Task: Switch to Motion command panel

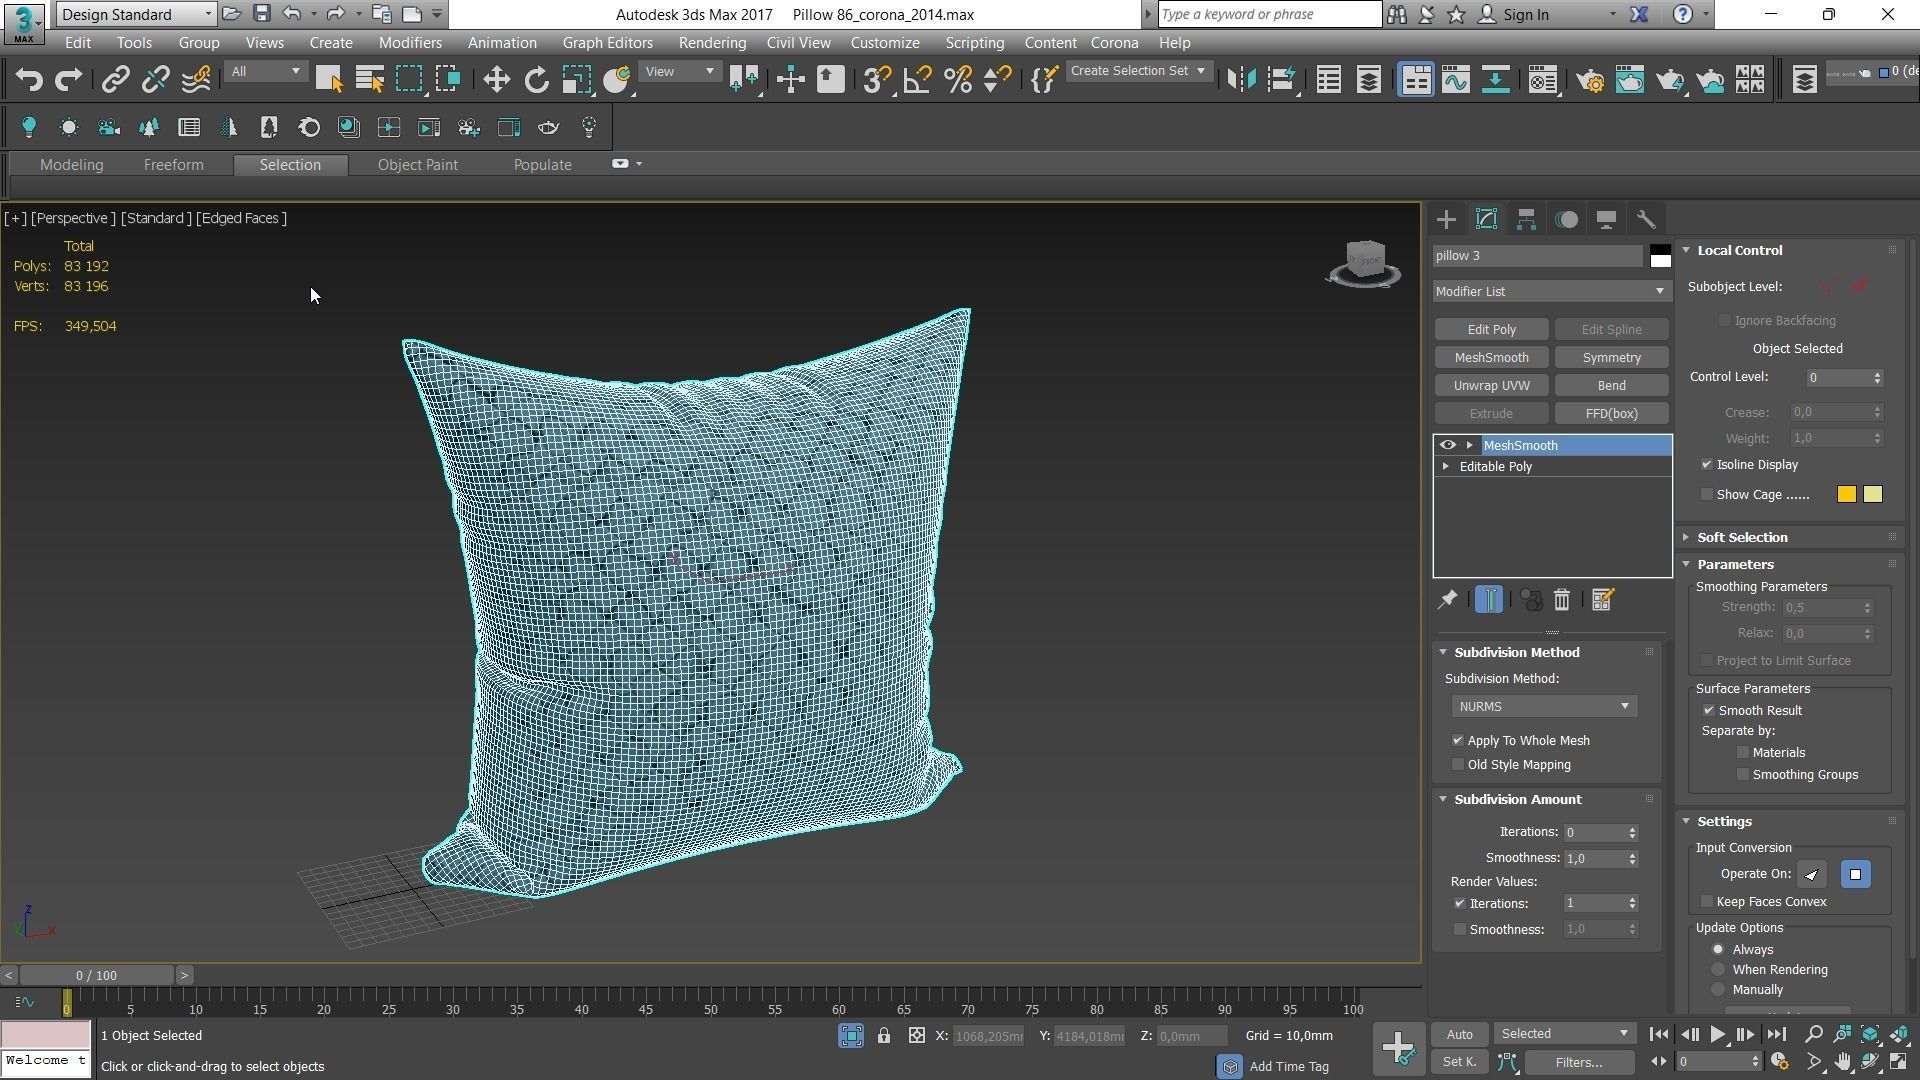Action: point(1567,219)
